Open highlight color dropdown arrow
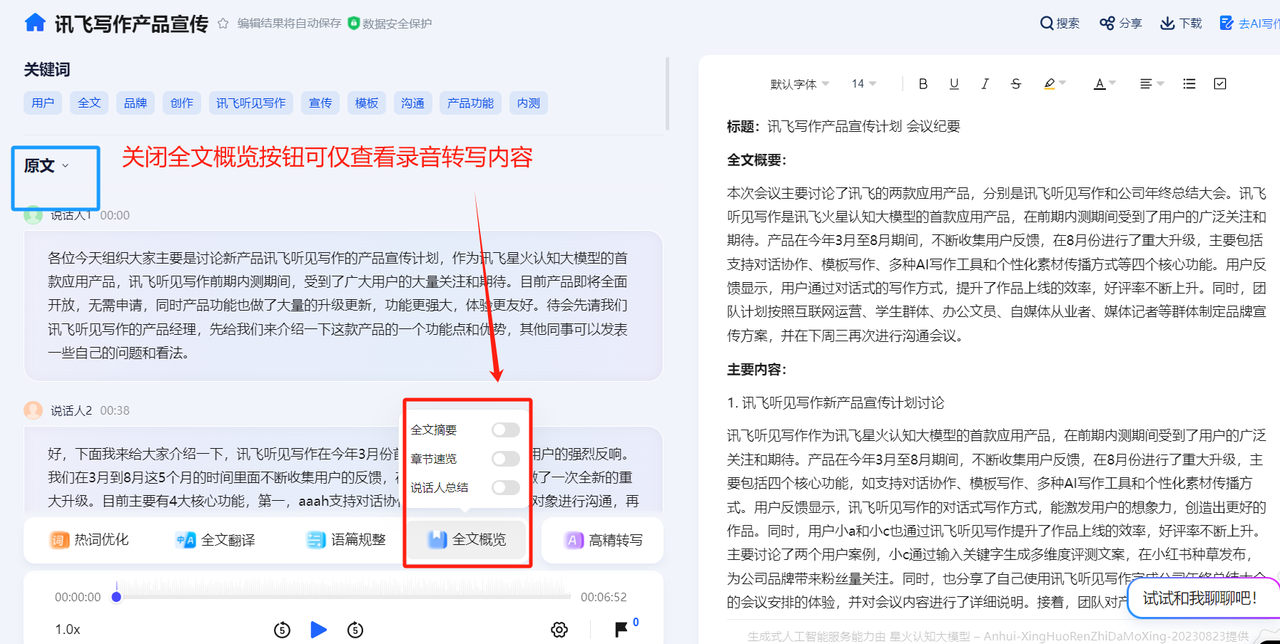 coord(1062,84)
